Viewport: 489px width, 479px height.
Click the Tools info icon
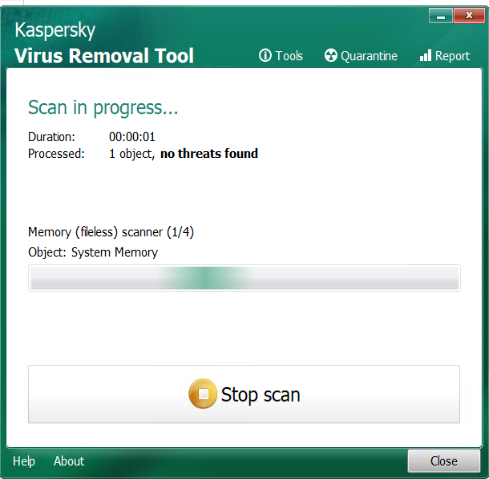click(x=265, y=55)
